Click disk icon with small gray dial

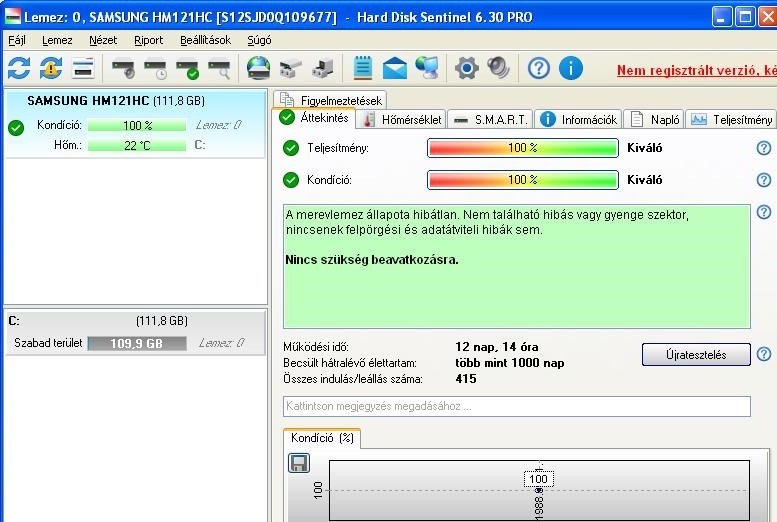click(123, 68)
